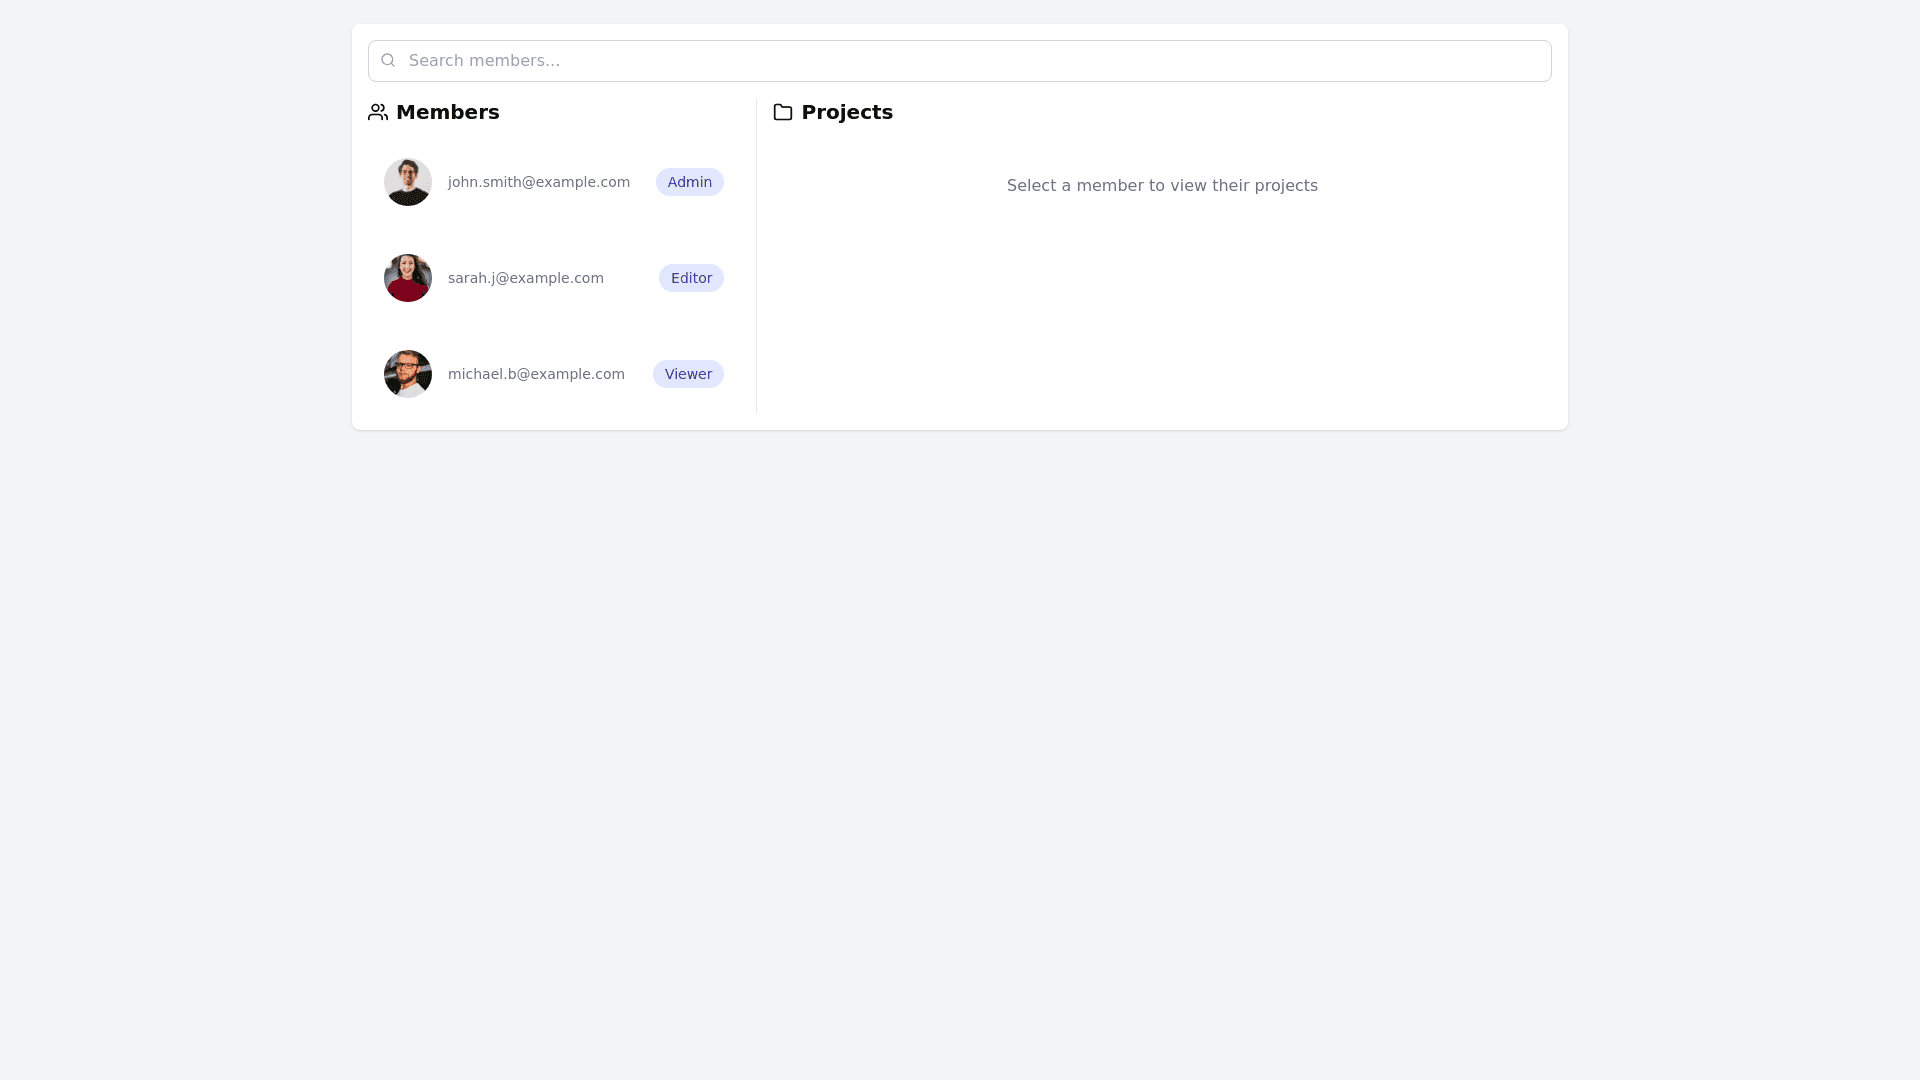Click the Admin role badge
Viewport: 1920px width, 1080px height.
coord(690,182)
